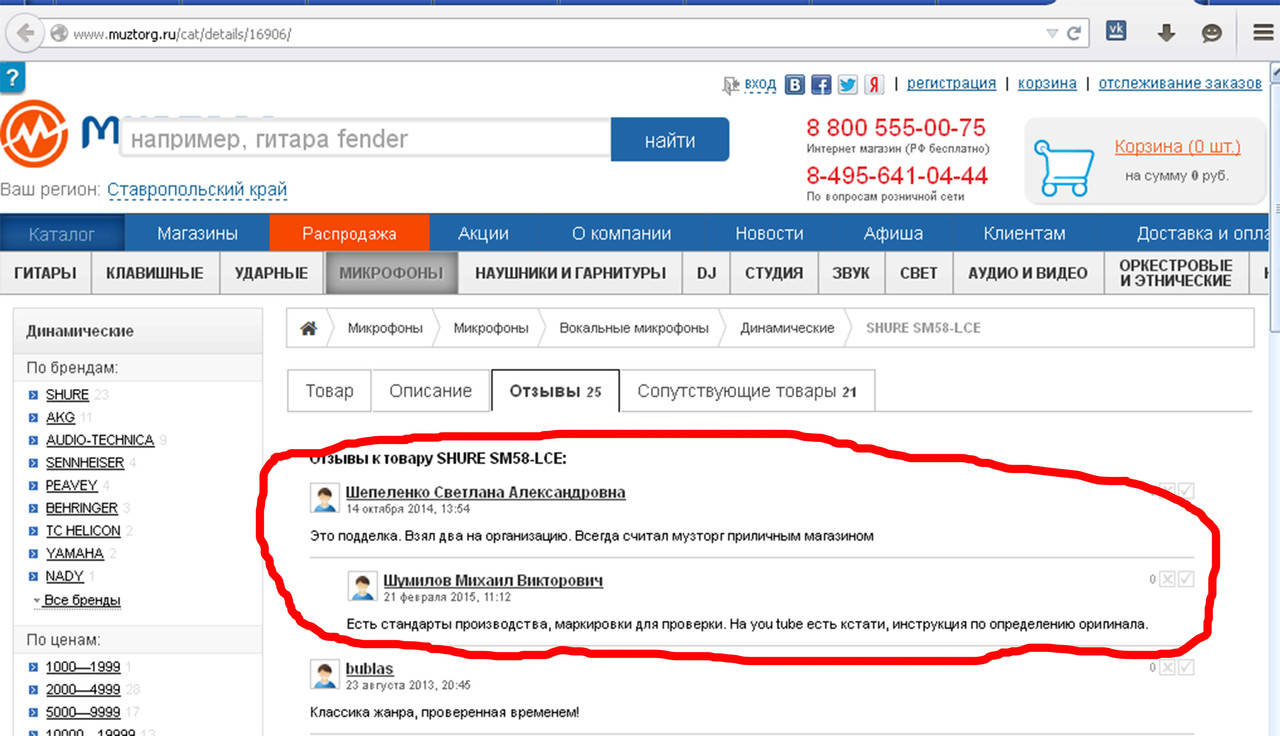This screenshot has height=736, width=1280.
Task: Open the downloads arrow icon
Action: [x=1165, y=33]
